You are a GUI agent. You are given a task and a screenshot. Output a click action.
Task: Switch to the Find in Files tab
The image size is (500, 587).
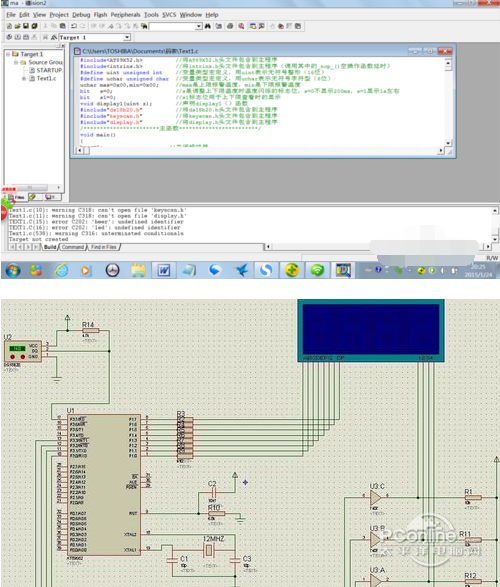(x=104, y=247)
